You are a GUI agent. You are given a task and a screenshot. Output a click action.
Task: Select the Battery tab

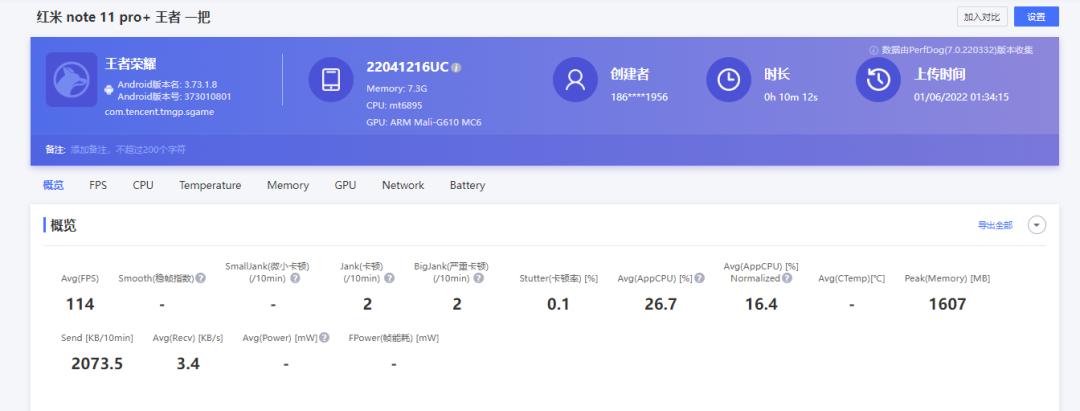tap(467, 185)
